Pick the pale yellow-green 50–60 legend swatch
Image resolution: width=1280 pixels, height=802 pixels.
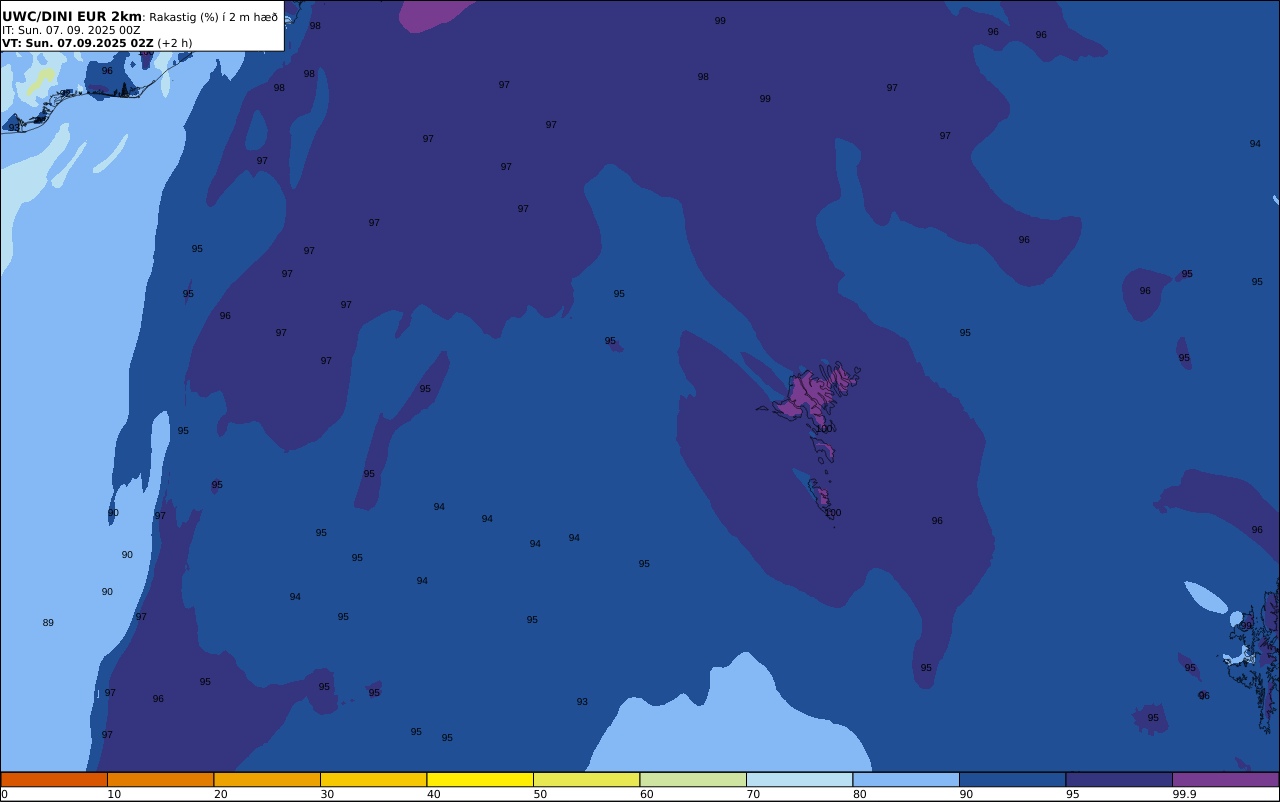coord(586,779)
